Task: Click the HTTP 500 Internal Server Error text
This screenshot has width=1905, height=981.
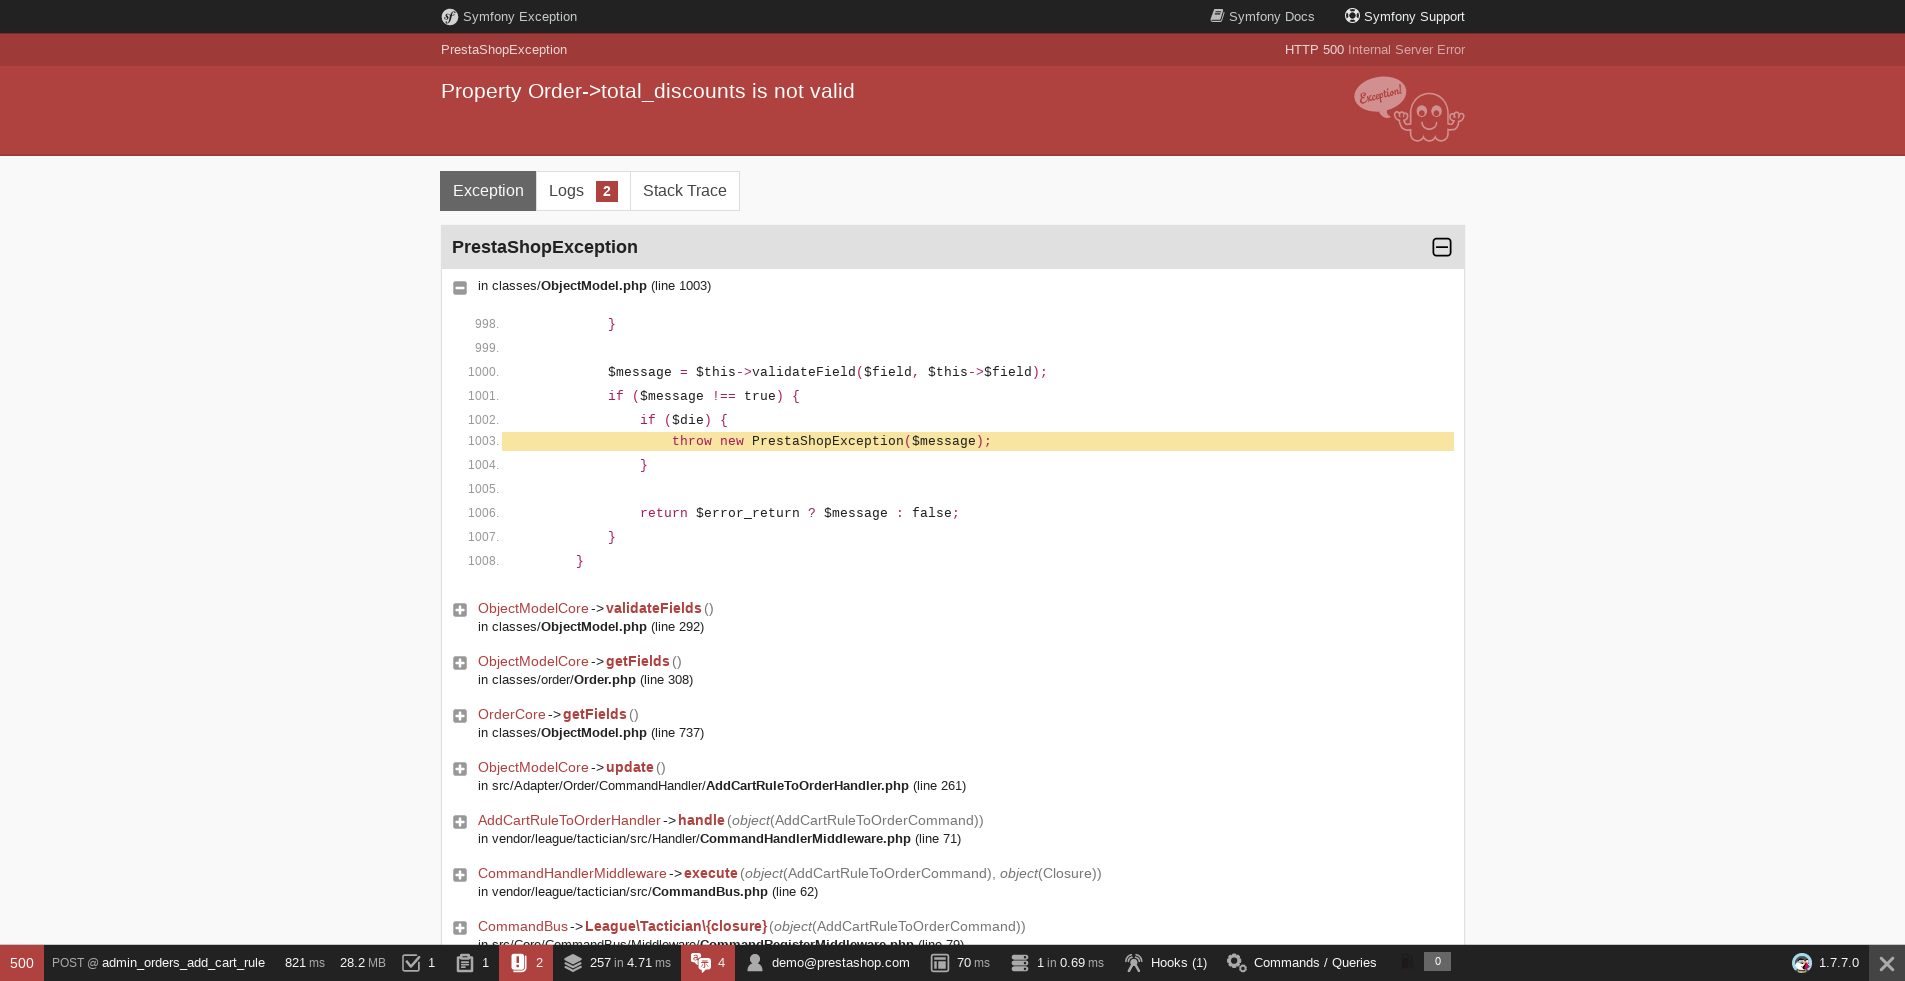Action: (x=1375, y=49)
